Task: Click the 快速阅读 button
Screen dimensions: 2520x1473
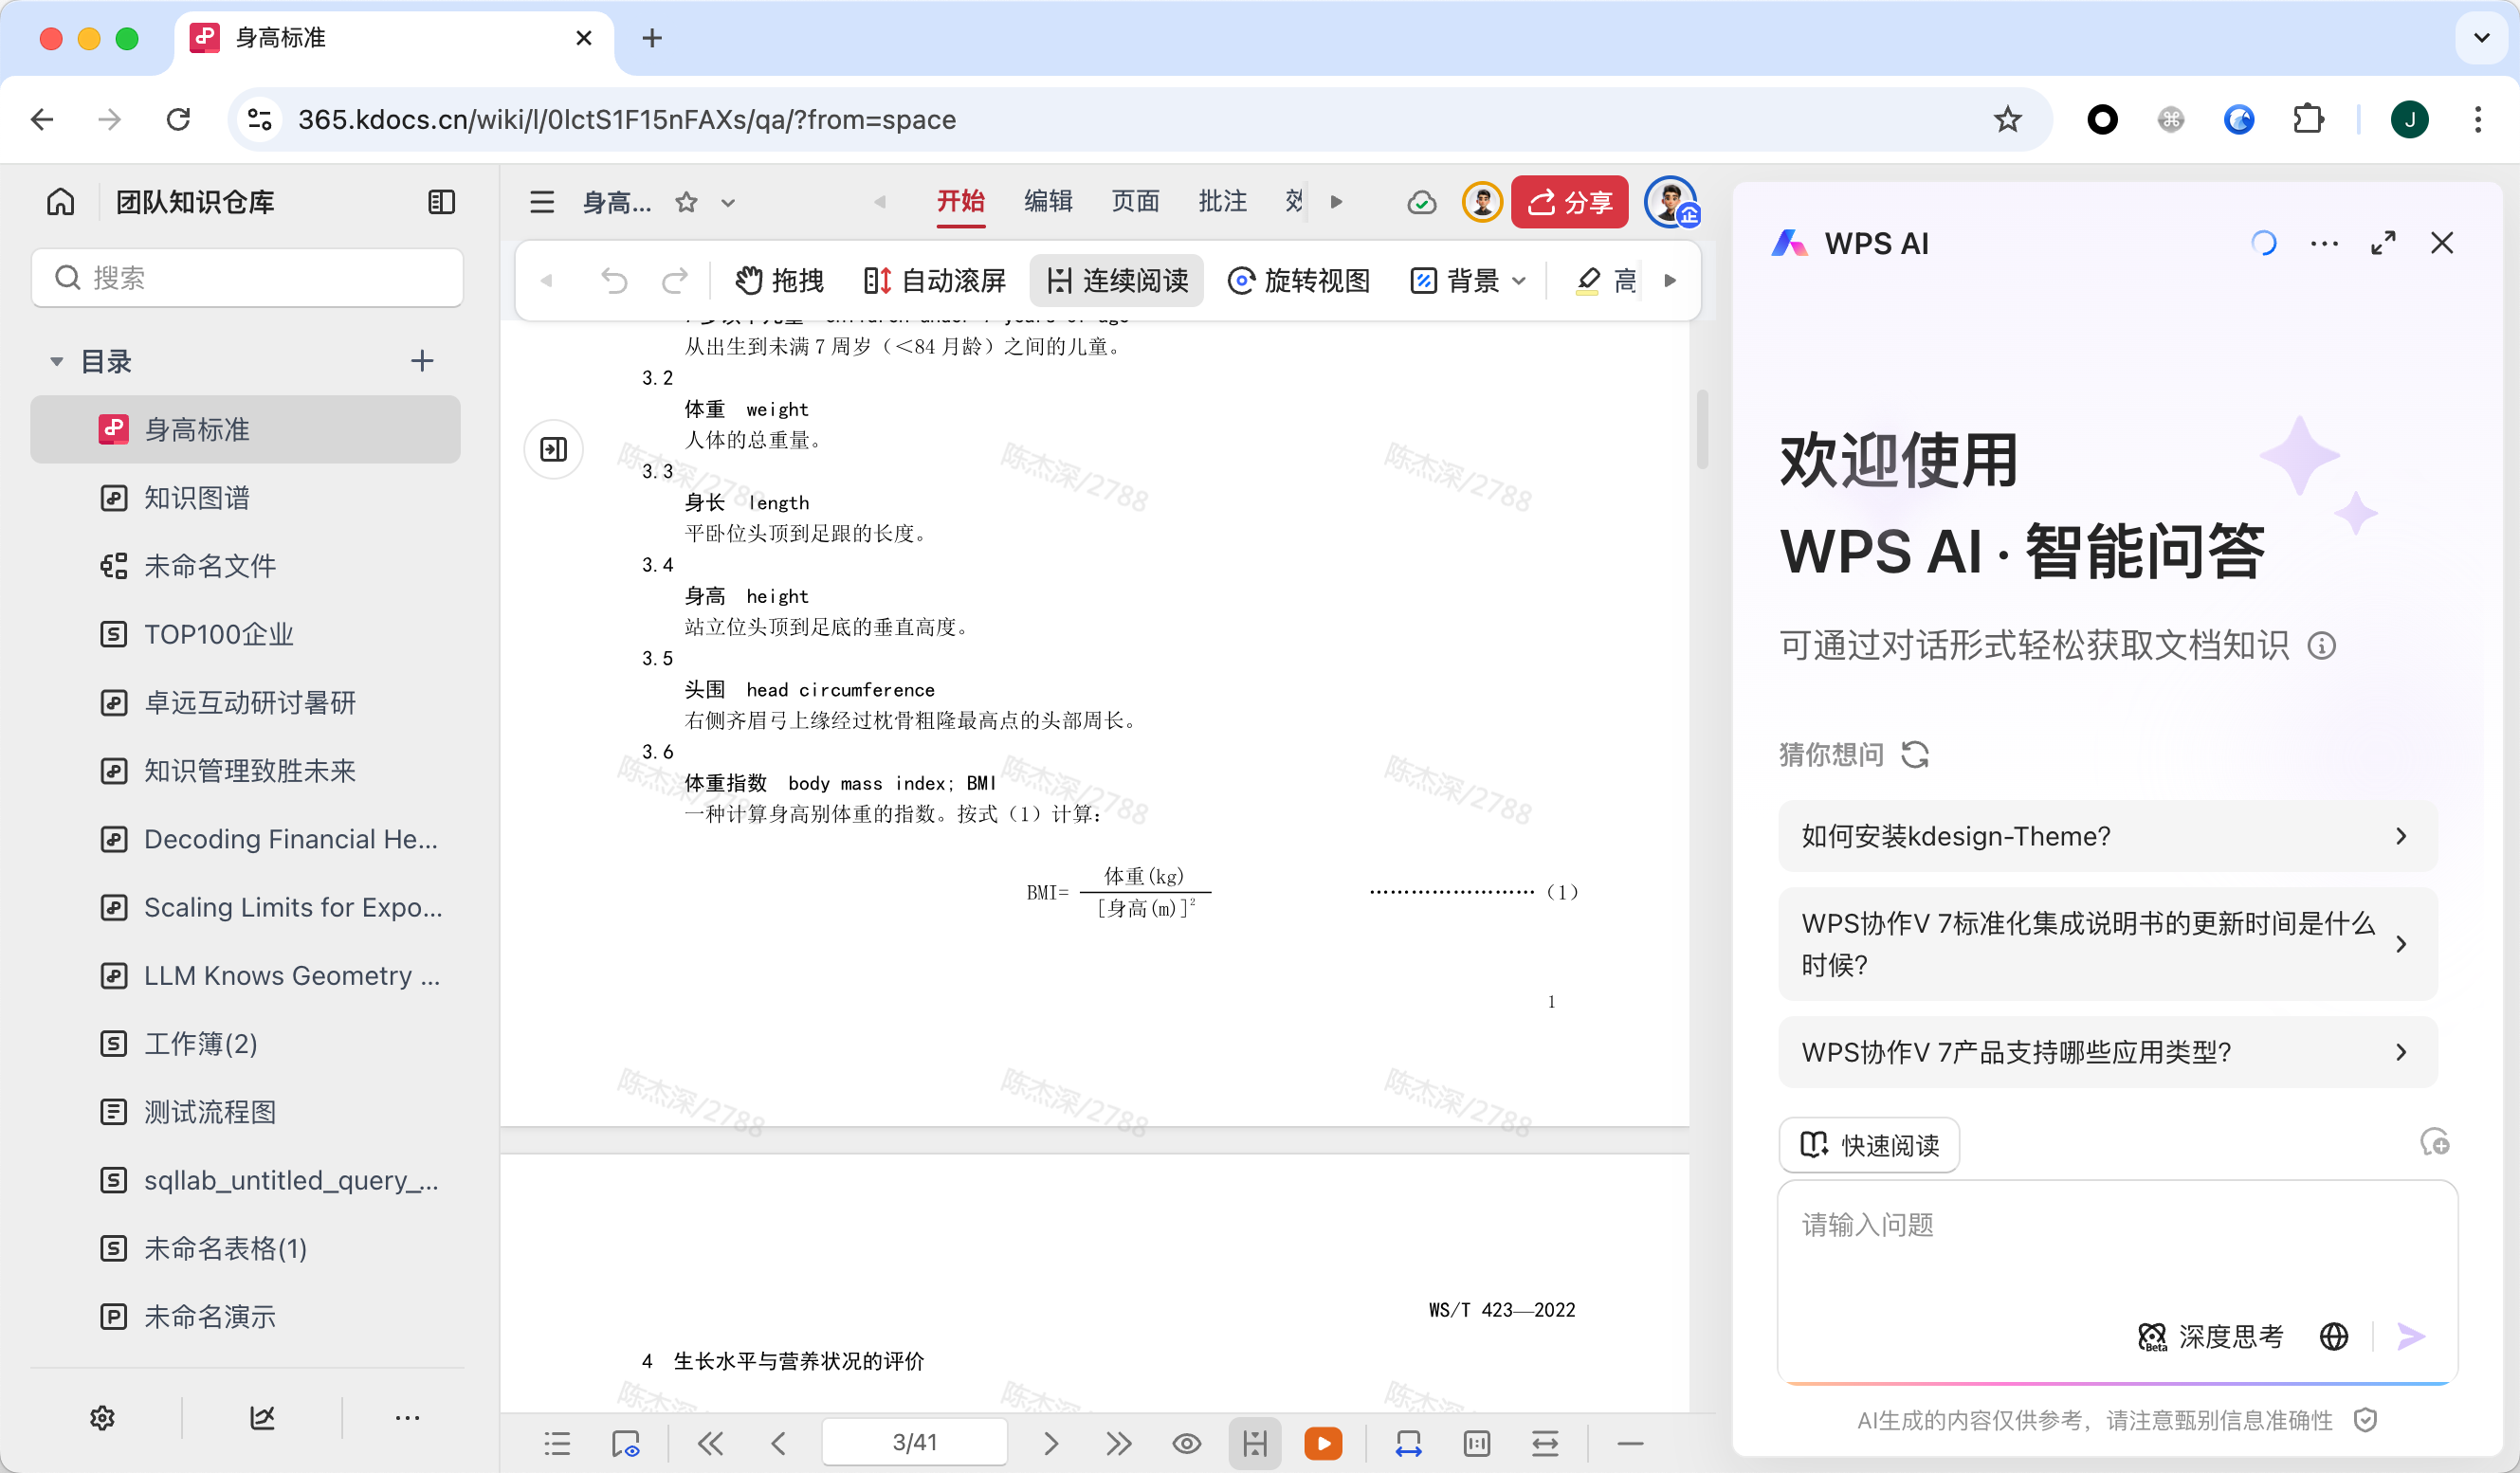Action: pyautogui.click(x=1869, y=1145)
